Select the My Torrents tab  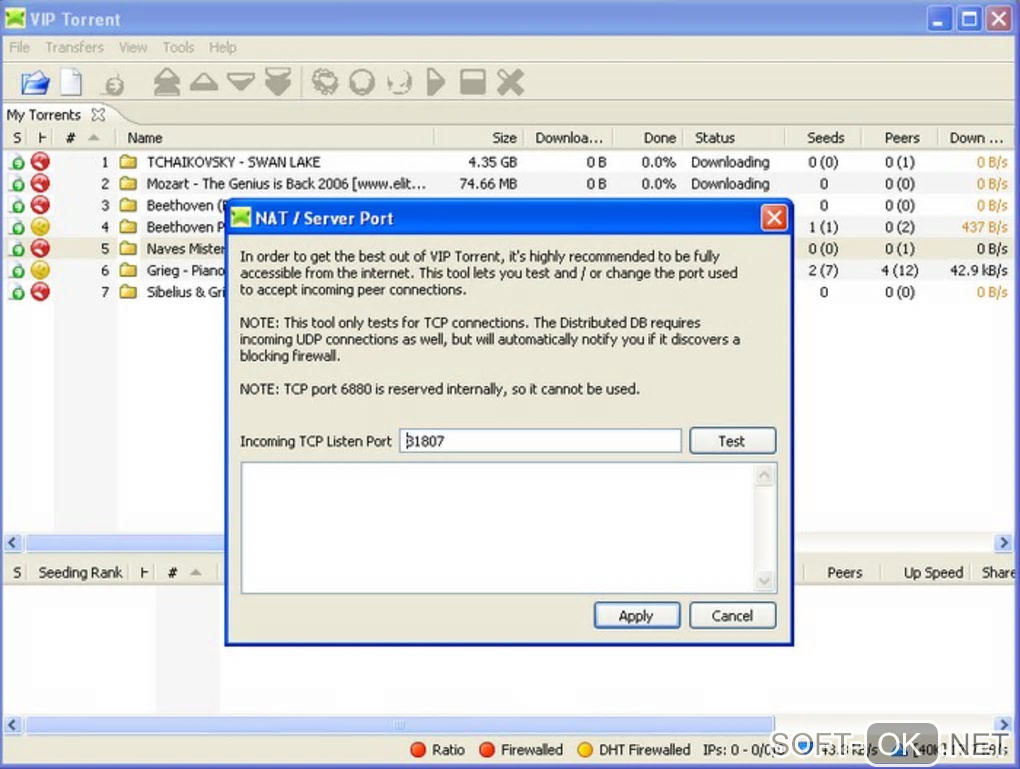click(44, 115)
